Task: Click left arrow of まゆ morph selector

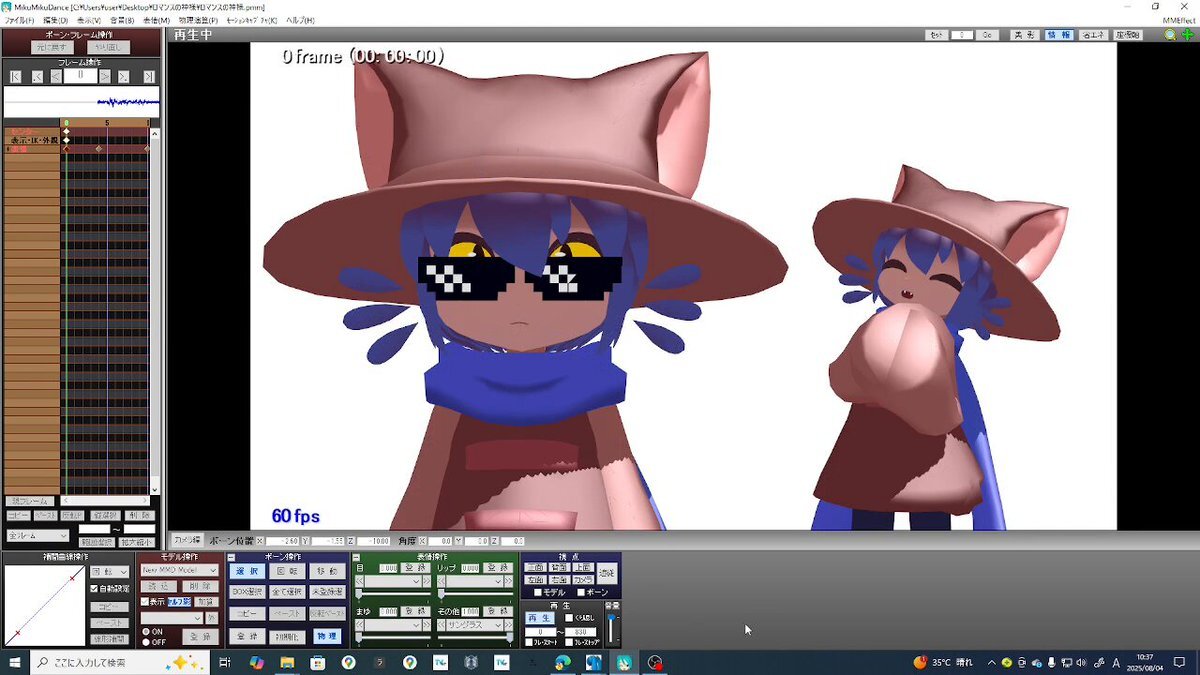Action: (359, 625)
